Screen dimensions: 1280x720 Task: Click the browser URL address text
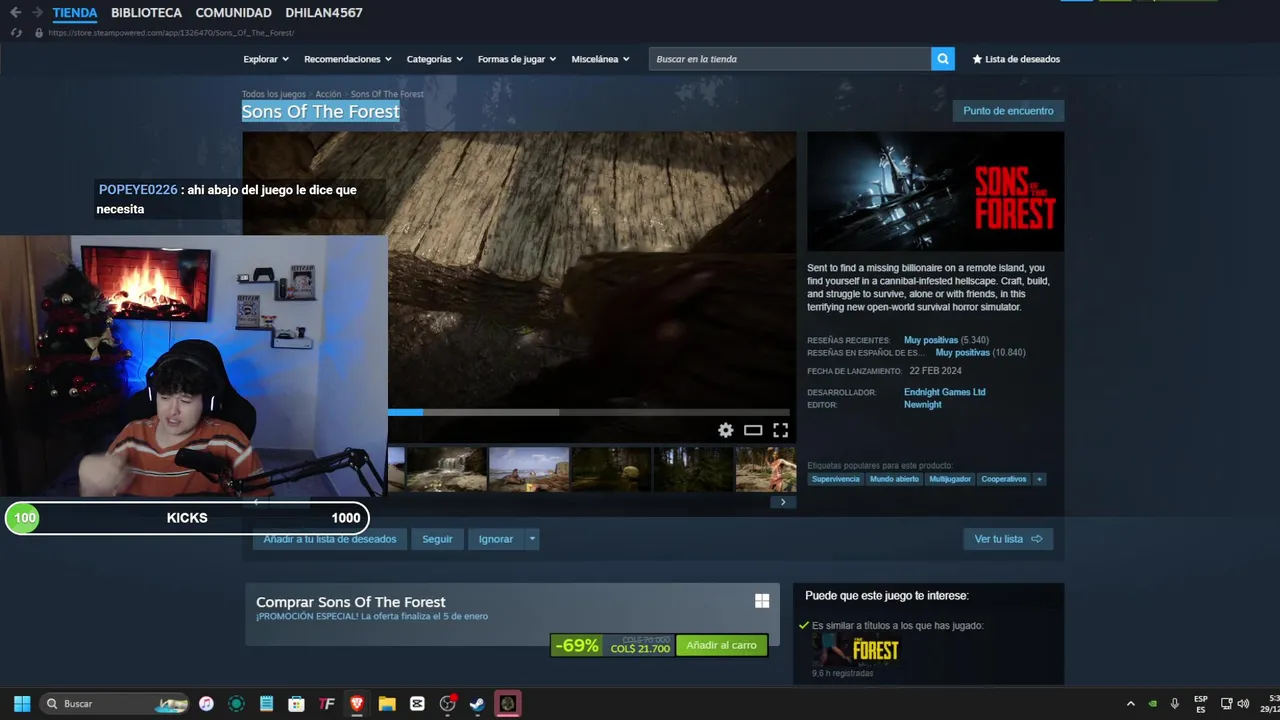pos(171,33)
